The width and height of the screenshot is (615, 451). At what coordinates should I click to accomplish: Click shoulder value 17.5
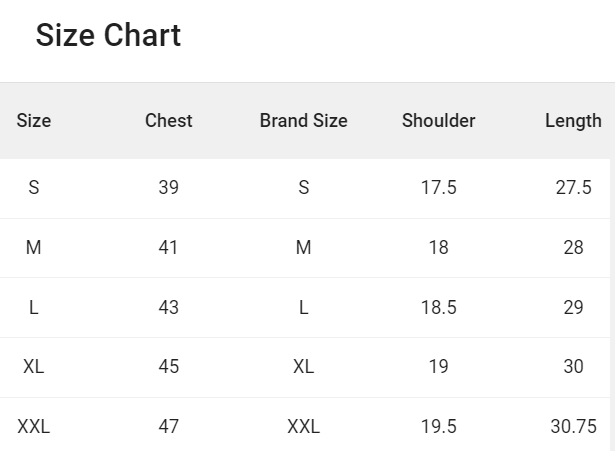[x=438, y=187]
